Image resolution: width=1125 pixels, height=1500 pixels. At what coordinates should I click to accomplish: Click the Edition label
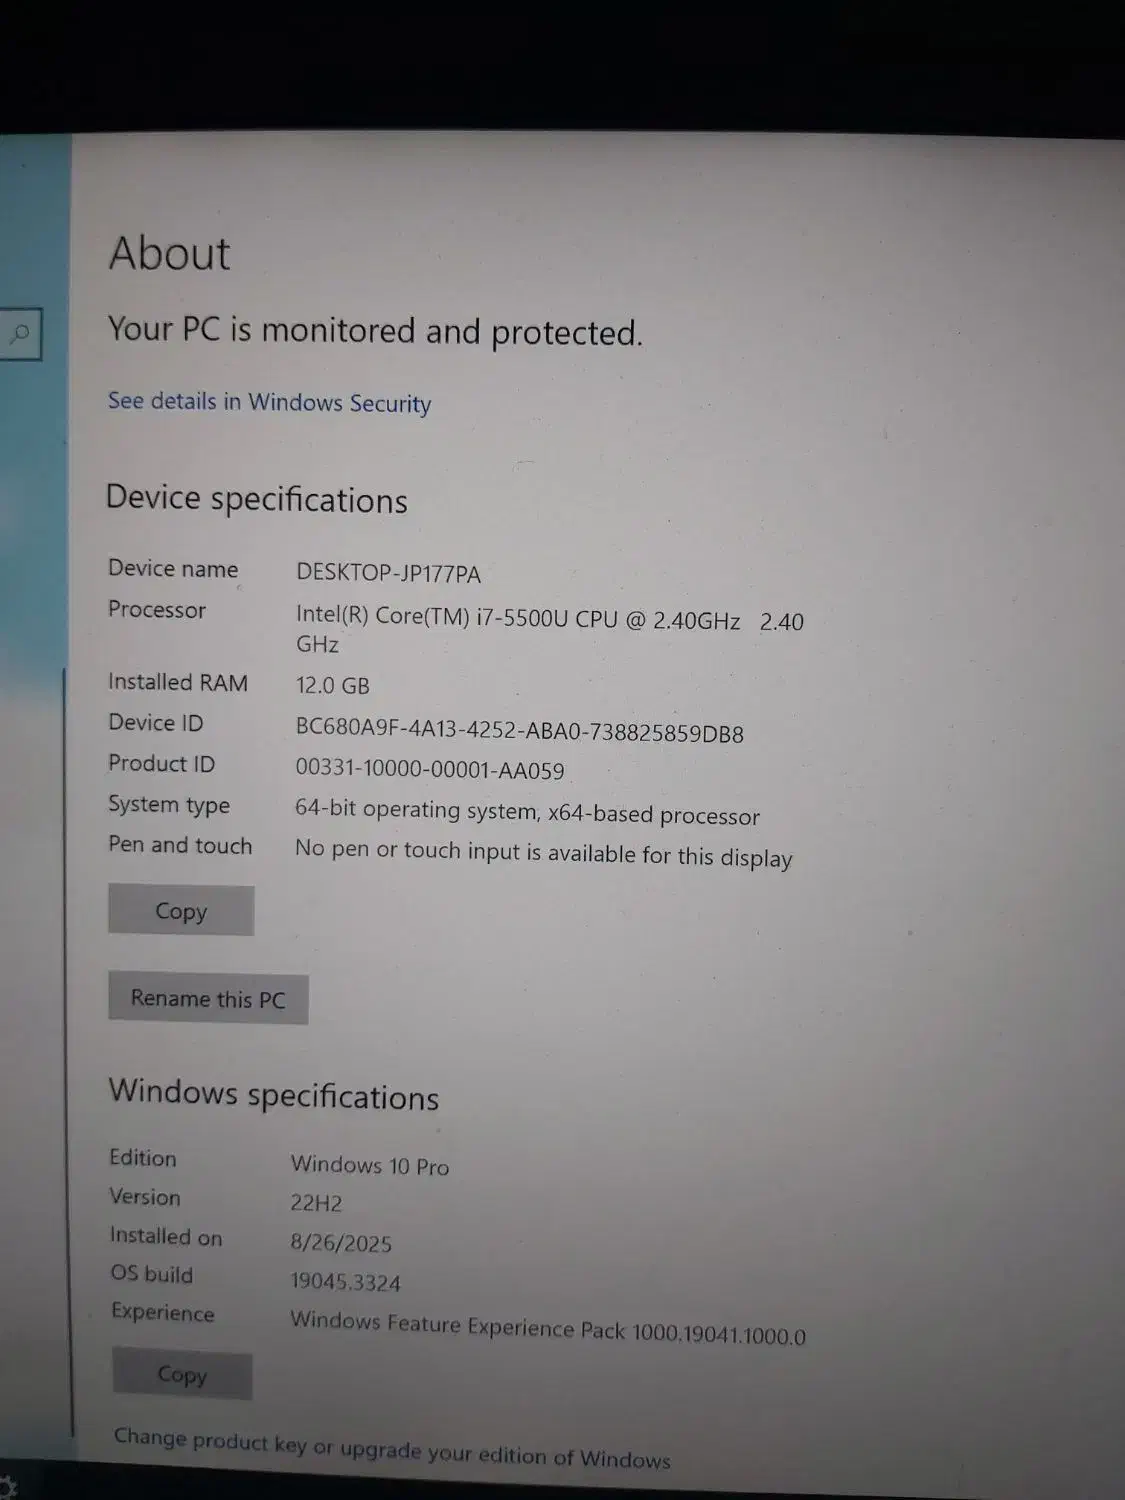[143, 1158]
